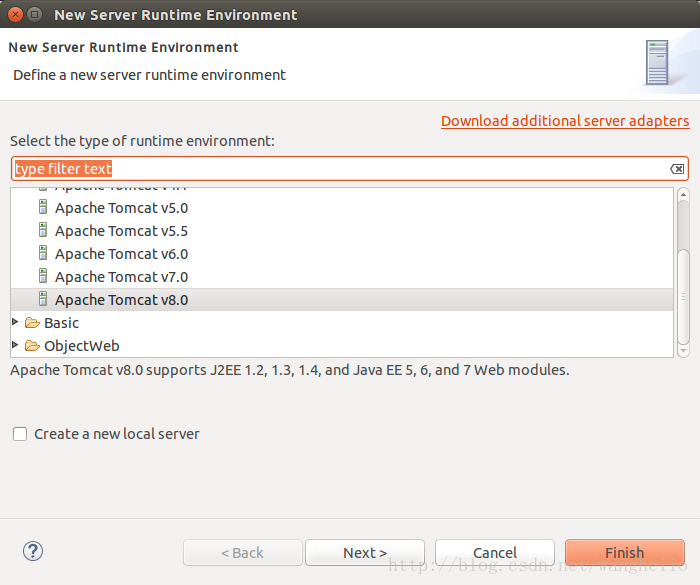Click the Apache Tomcat v8.0 server icon
The height and width of the screenshot is (585, 700).
tap(43, 299)
